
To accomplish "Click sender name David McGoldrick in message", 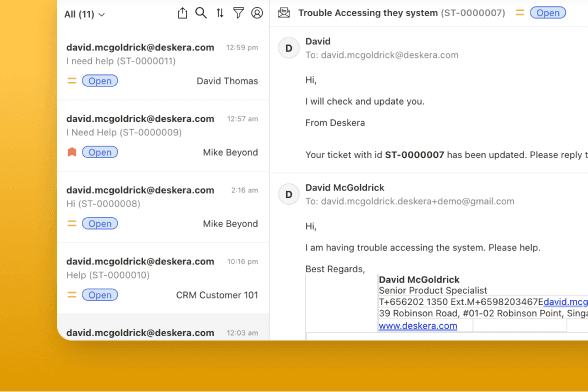I will click(x=345, y=188).
